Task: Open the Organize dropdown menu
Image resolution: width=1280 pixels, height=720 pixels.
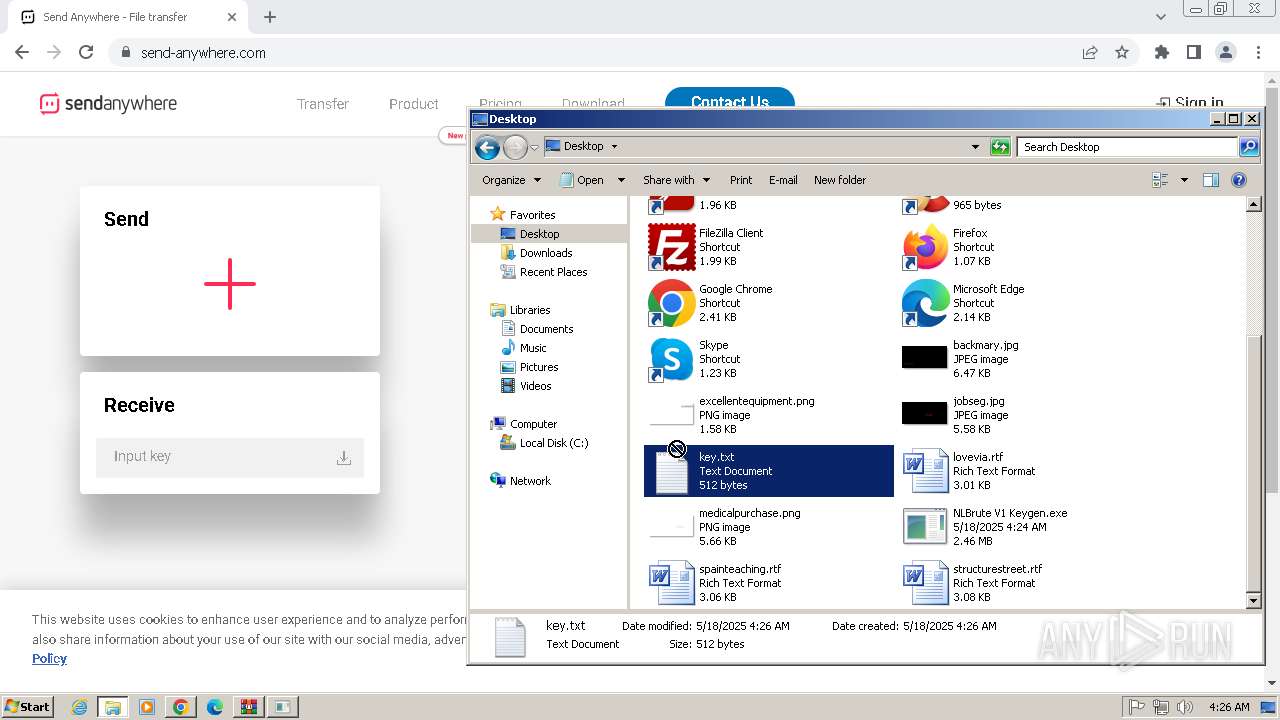Action: click(511, 180)
